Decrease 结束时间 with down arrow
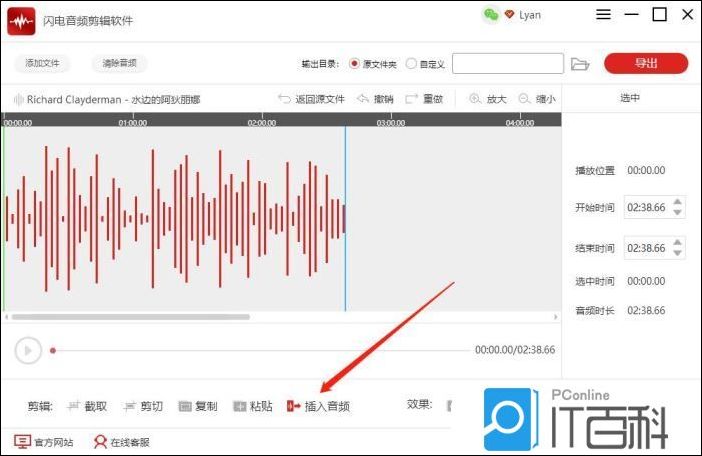The width and height of the screenshot is (702, 456). pos(677,253)
